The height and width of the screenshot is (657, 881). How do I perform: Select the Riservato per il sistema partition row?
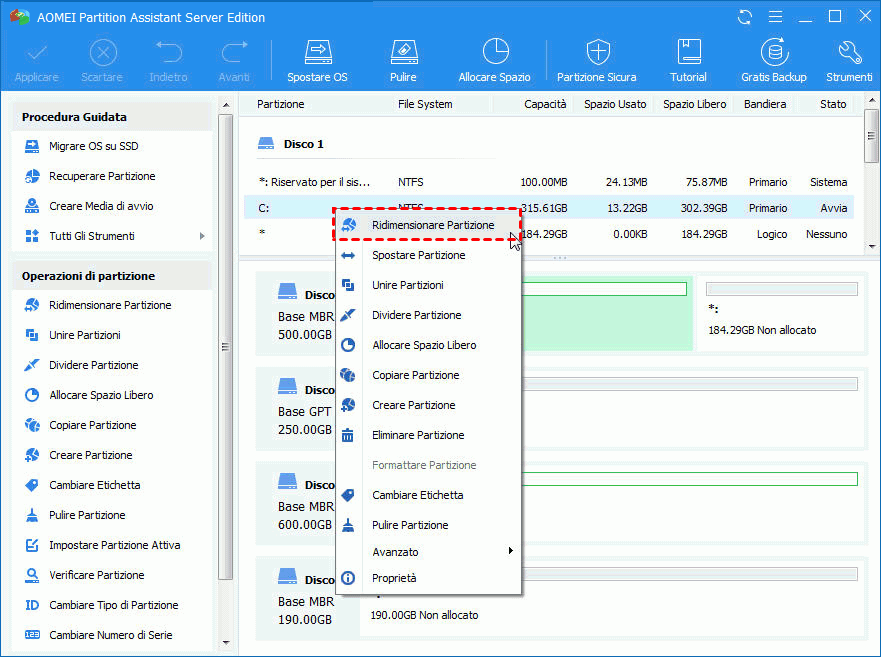[x=314, y=182]
